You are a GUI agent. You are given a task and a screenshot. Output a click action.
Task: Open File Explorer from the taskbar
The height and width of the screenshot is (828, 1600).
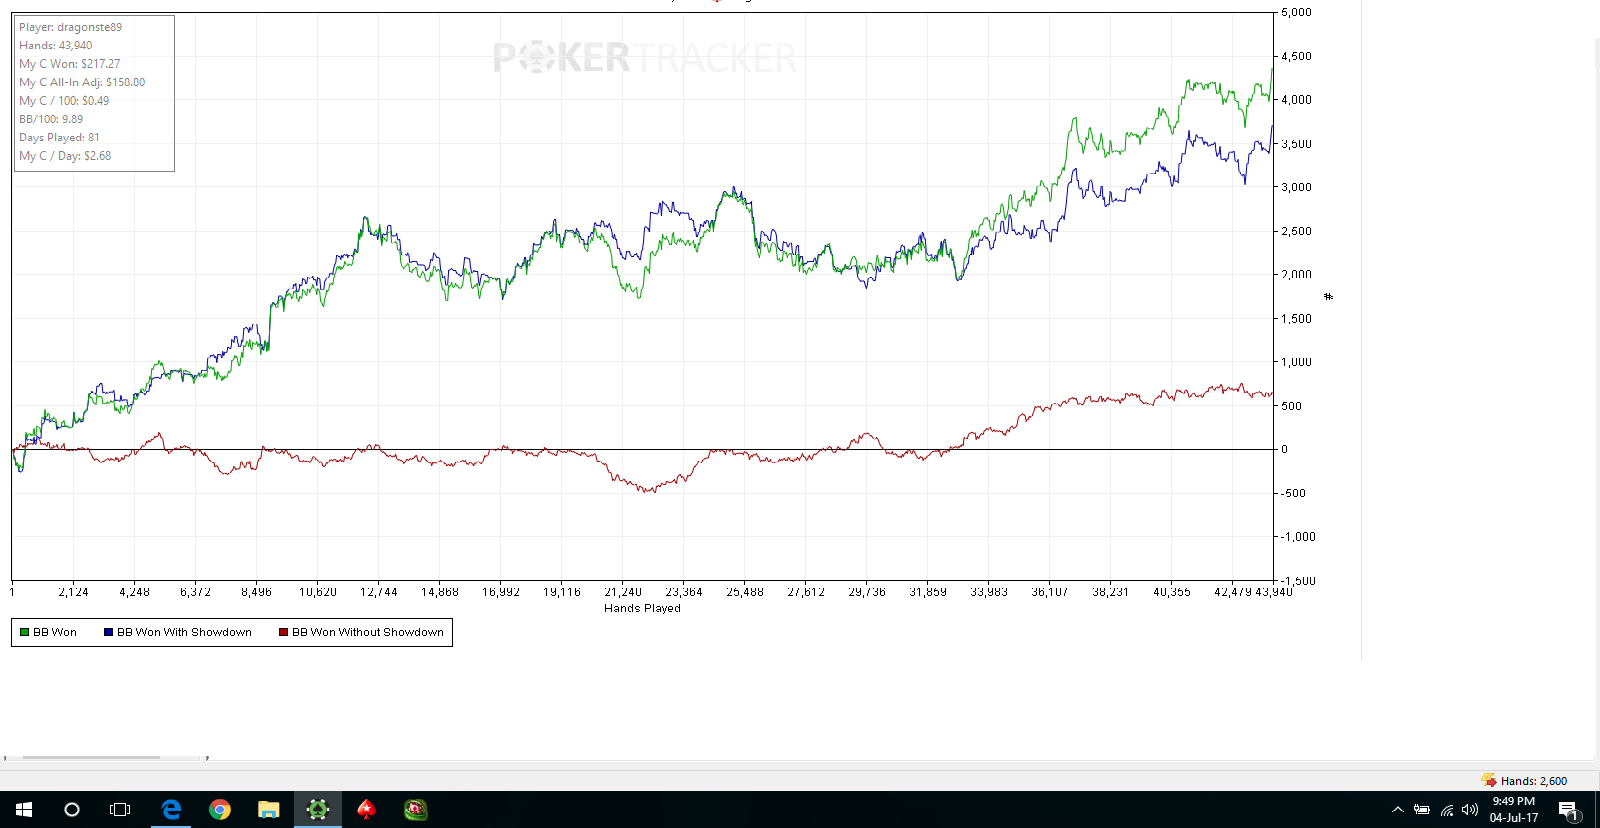tap(269, 810)
